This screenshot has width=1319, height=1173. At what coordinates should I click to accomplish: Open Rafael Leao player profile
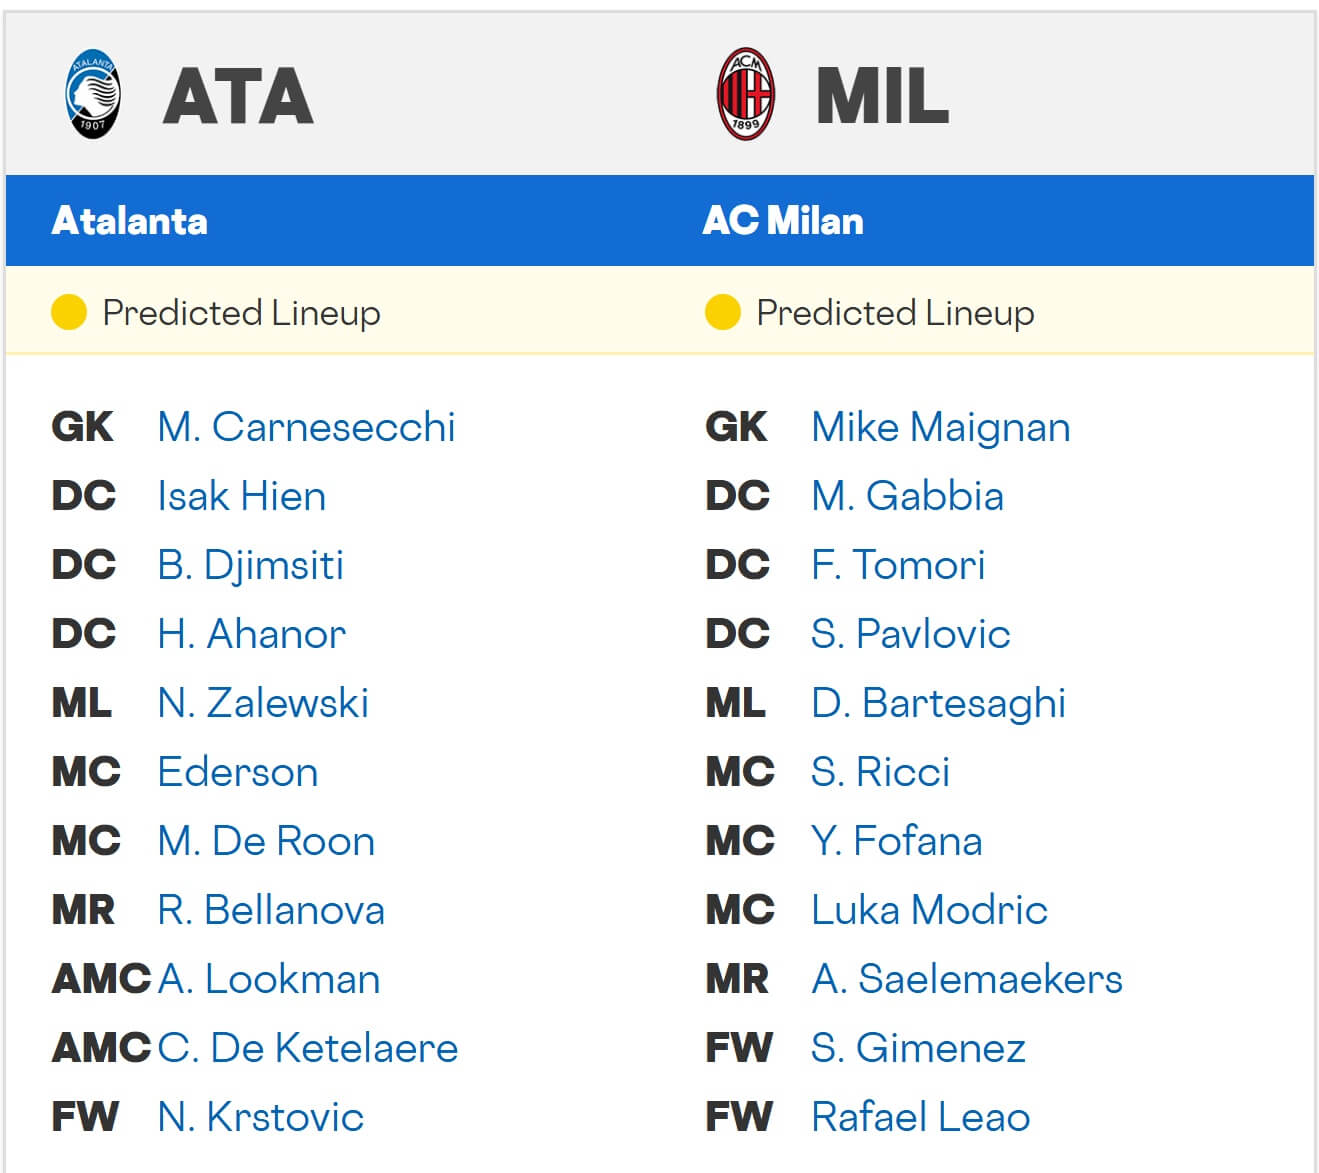tap(920, 1117)
